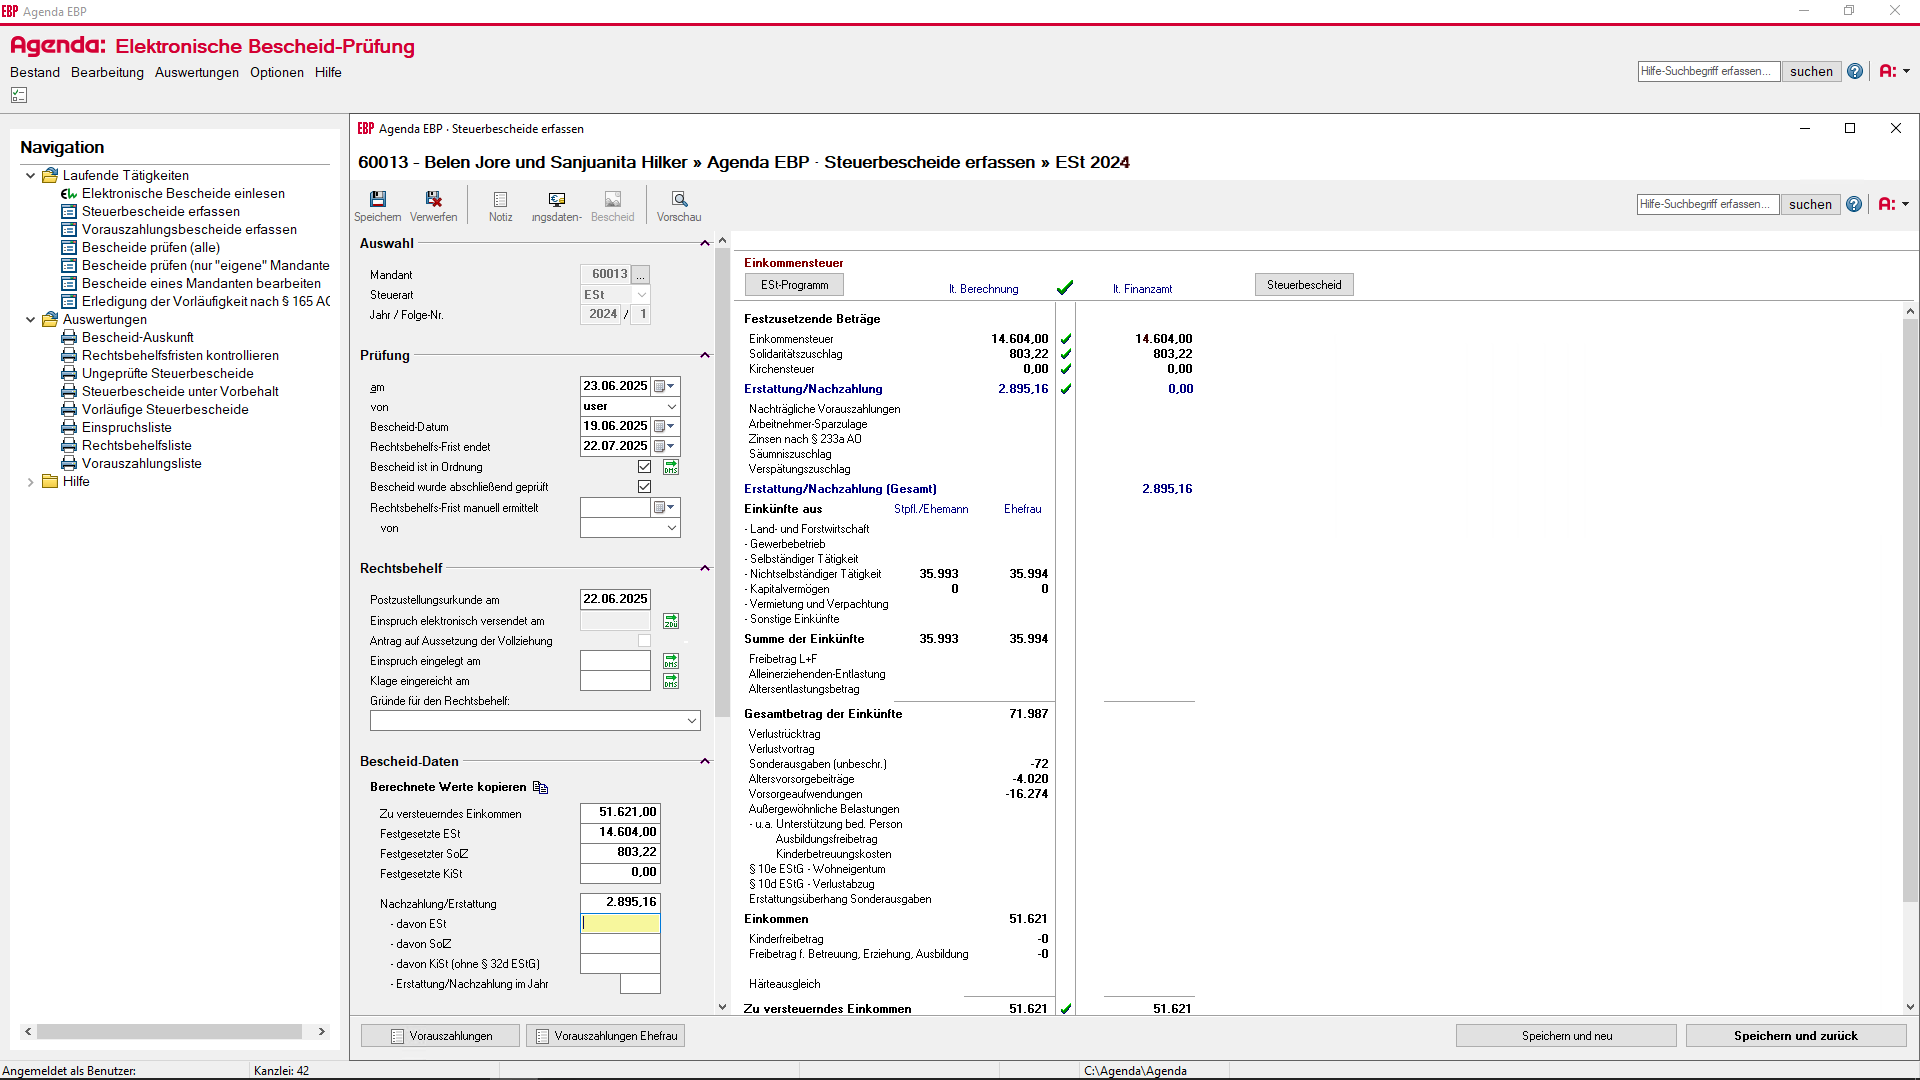Uncheck Bescheid wurde abschließend geprüft
This screenshot has height=1080, width=1920.
tap(644, 486)
